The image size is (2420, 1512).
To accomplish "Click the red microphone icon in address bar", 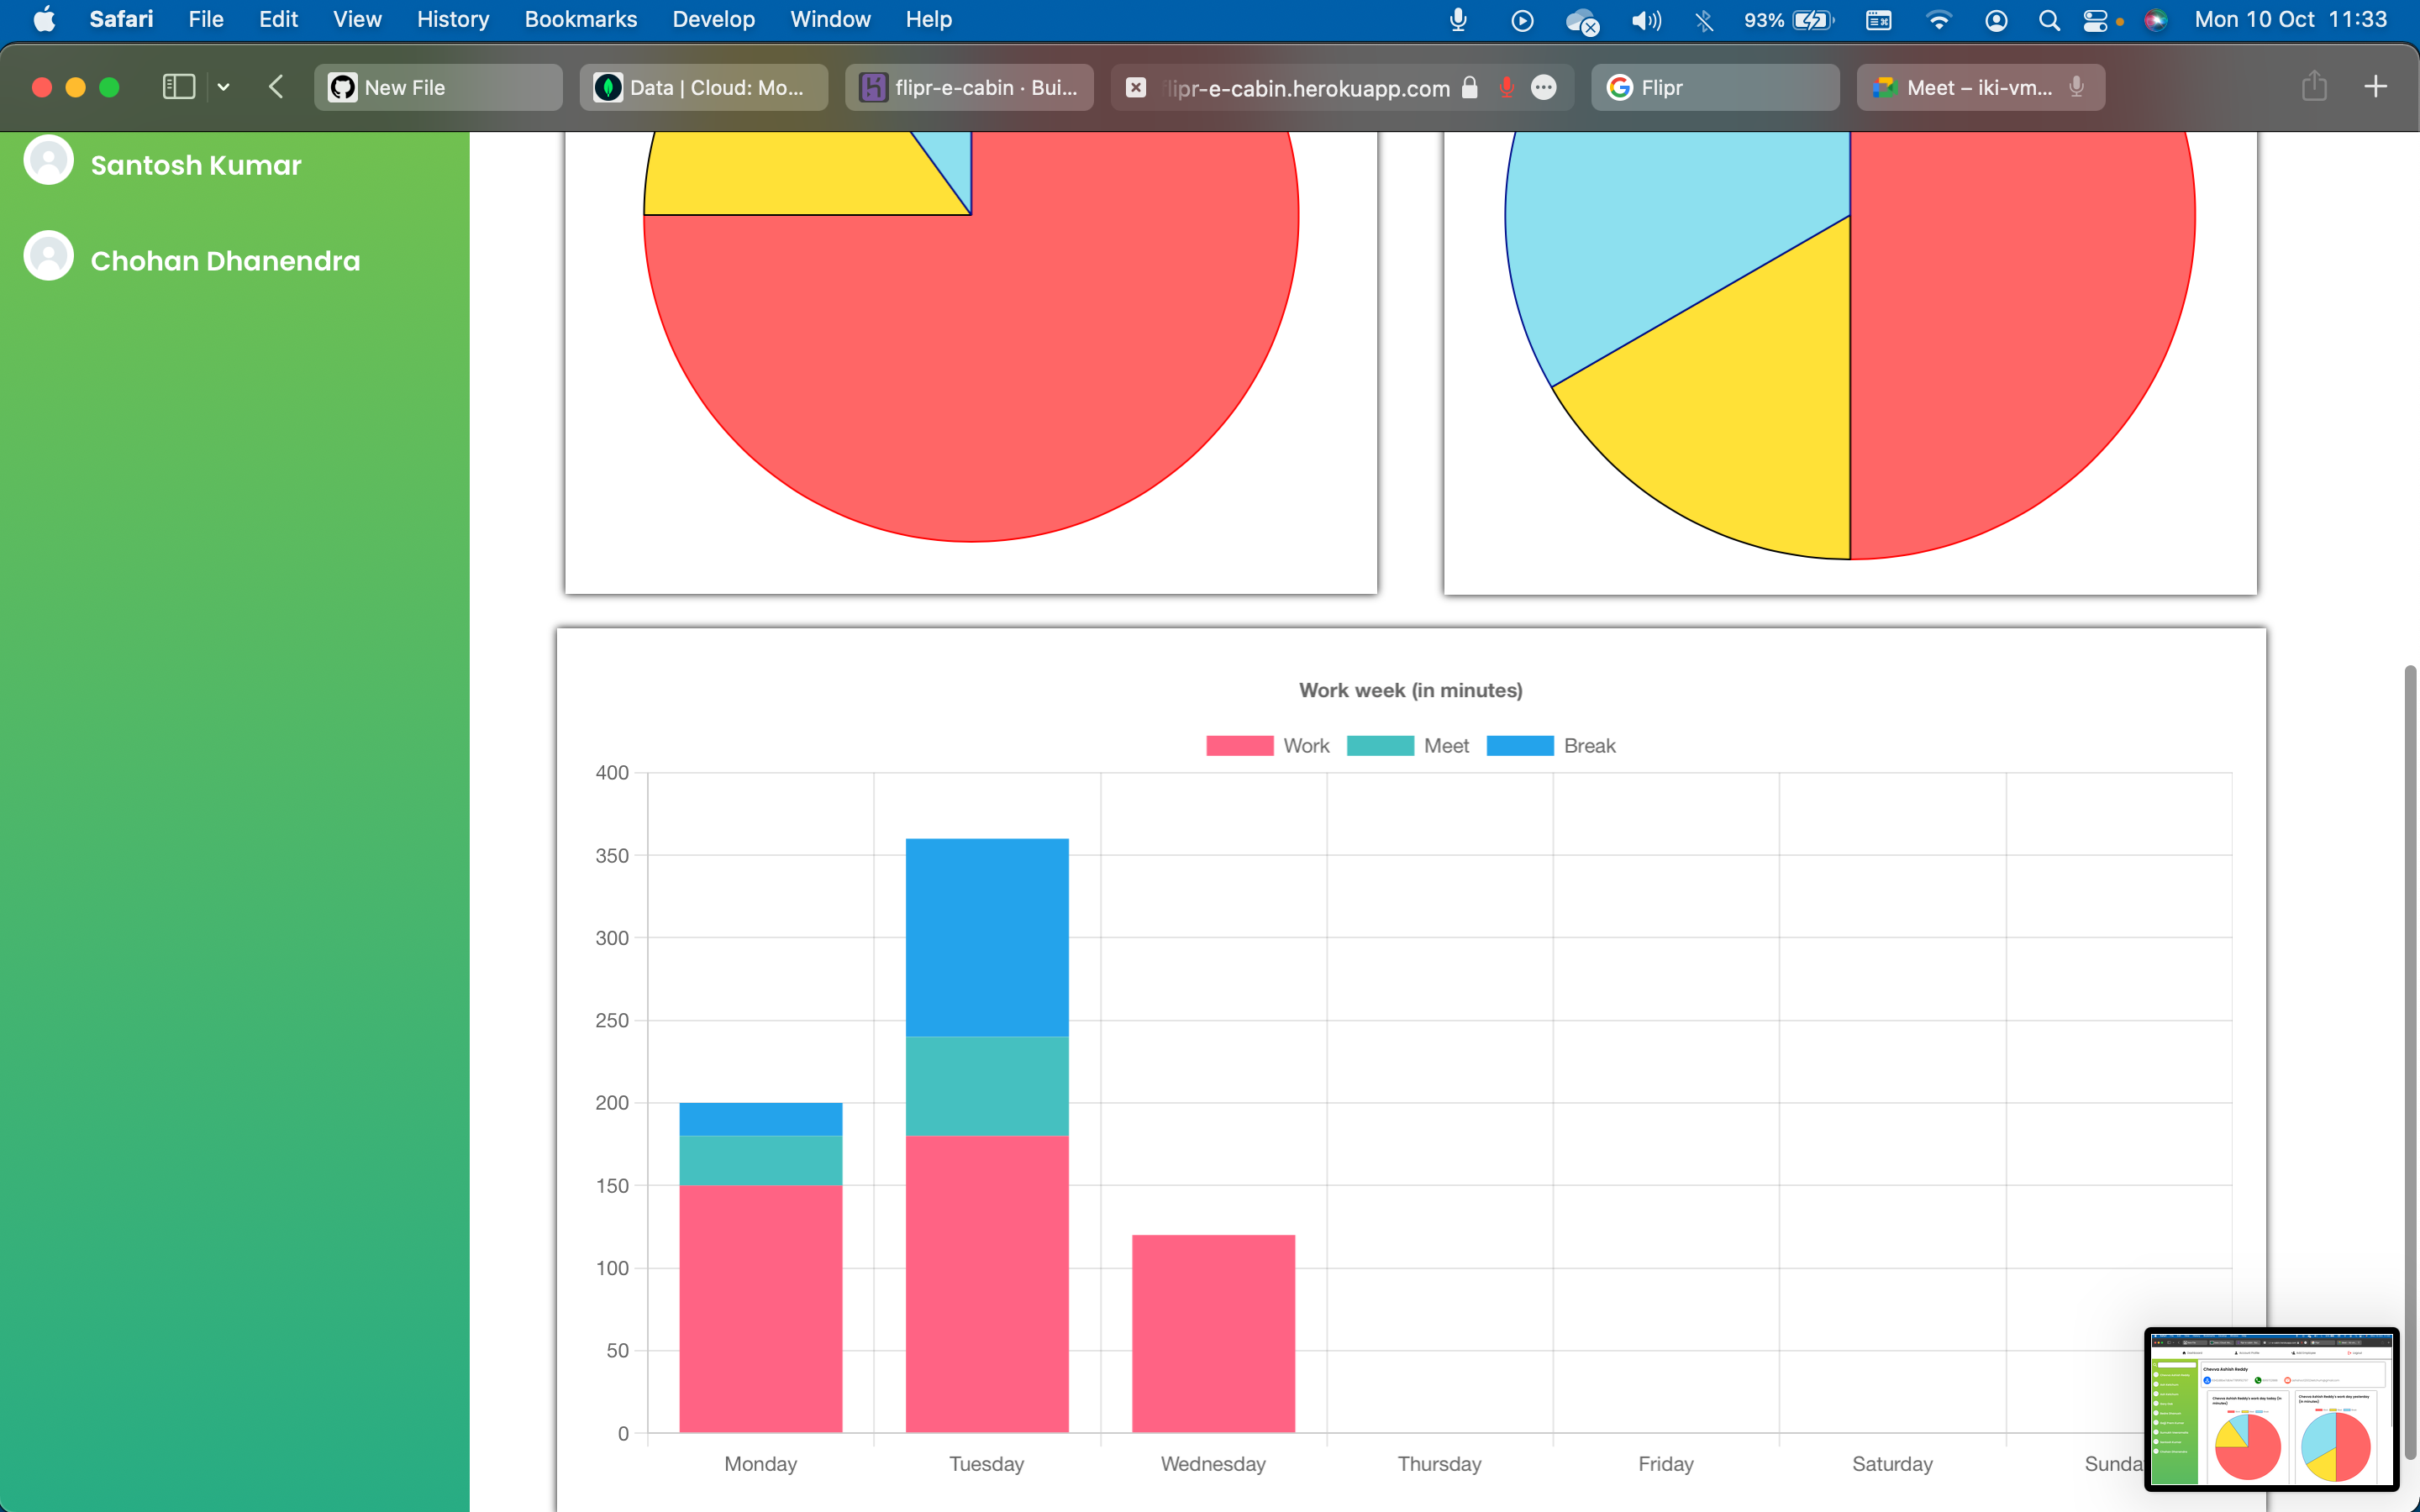I will click(x=1506, y=87).
